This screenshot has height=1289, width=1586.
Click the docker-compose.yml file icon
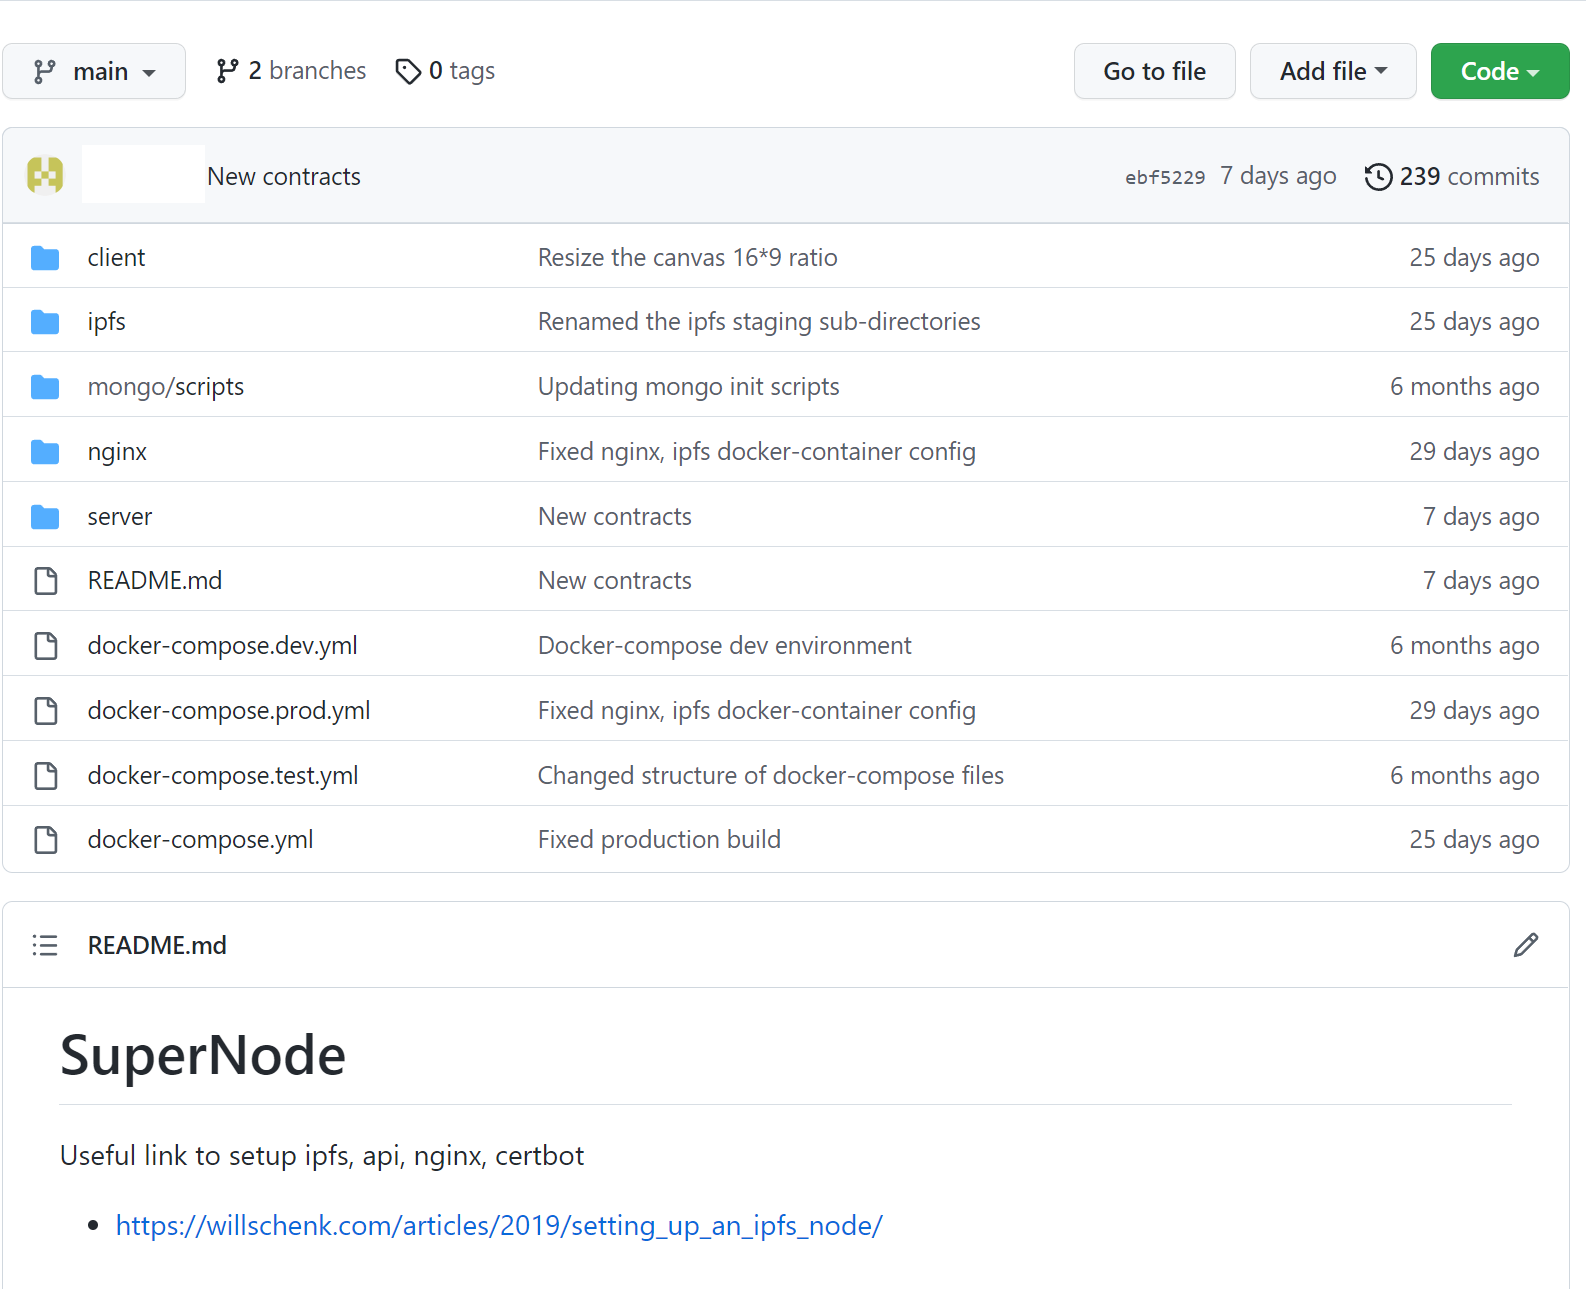(x=46, y=840)
